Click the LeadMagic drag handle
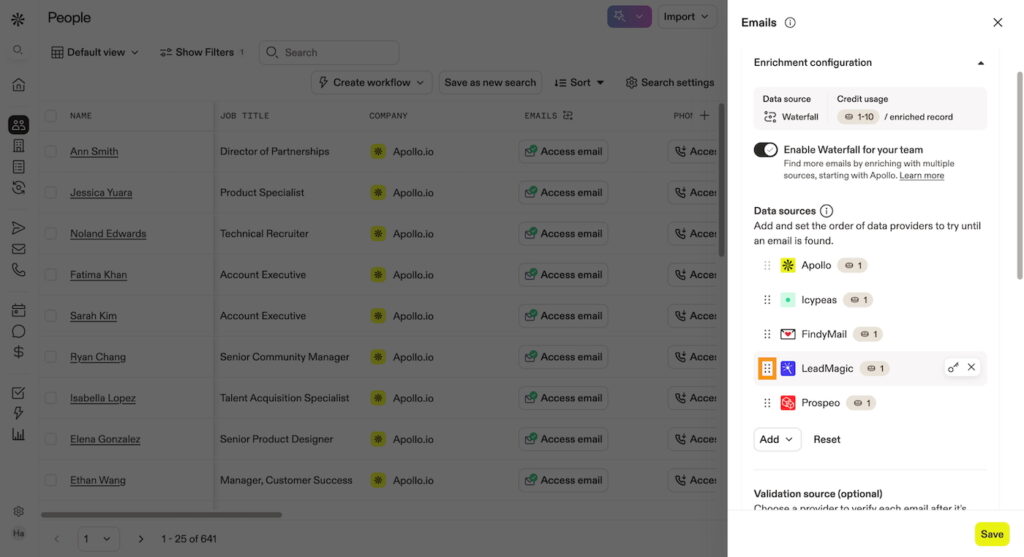Viewport: 1024px width, 557px height. point(767,368)
